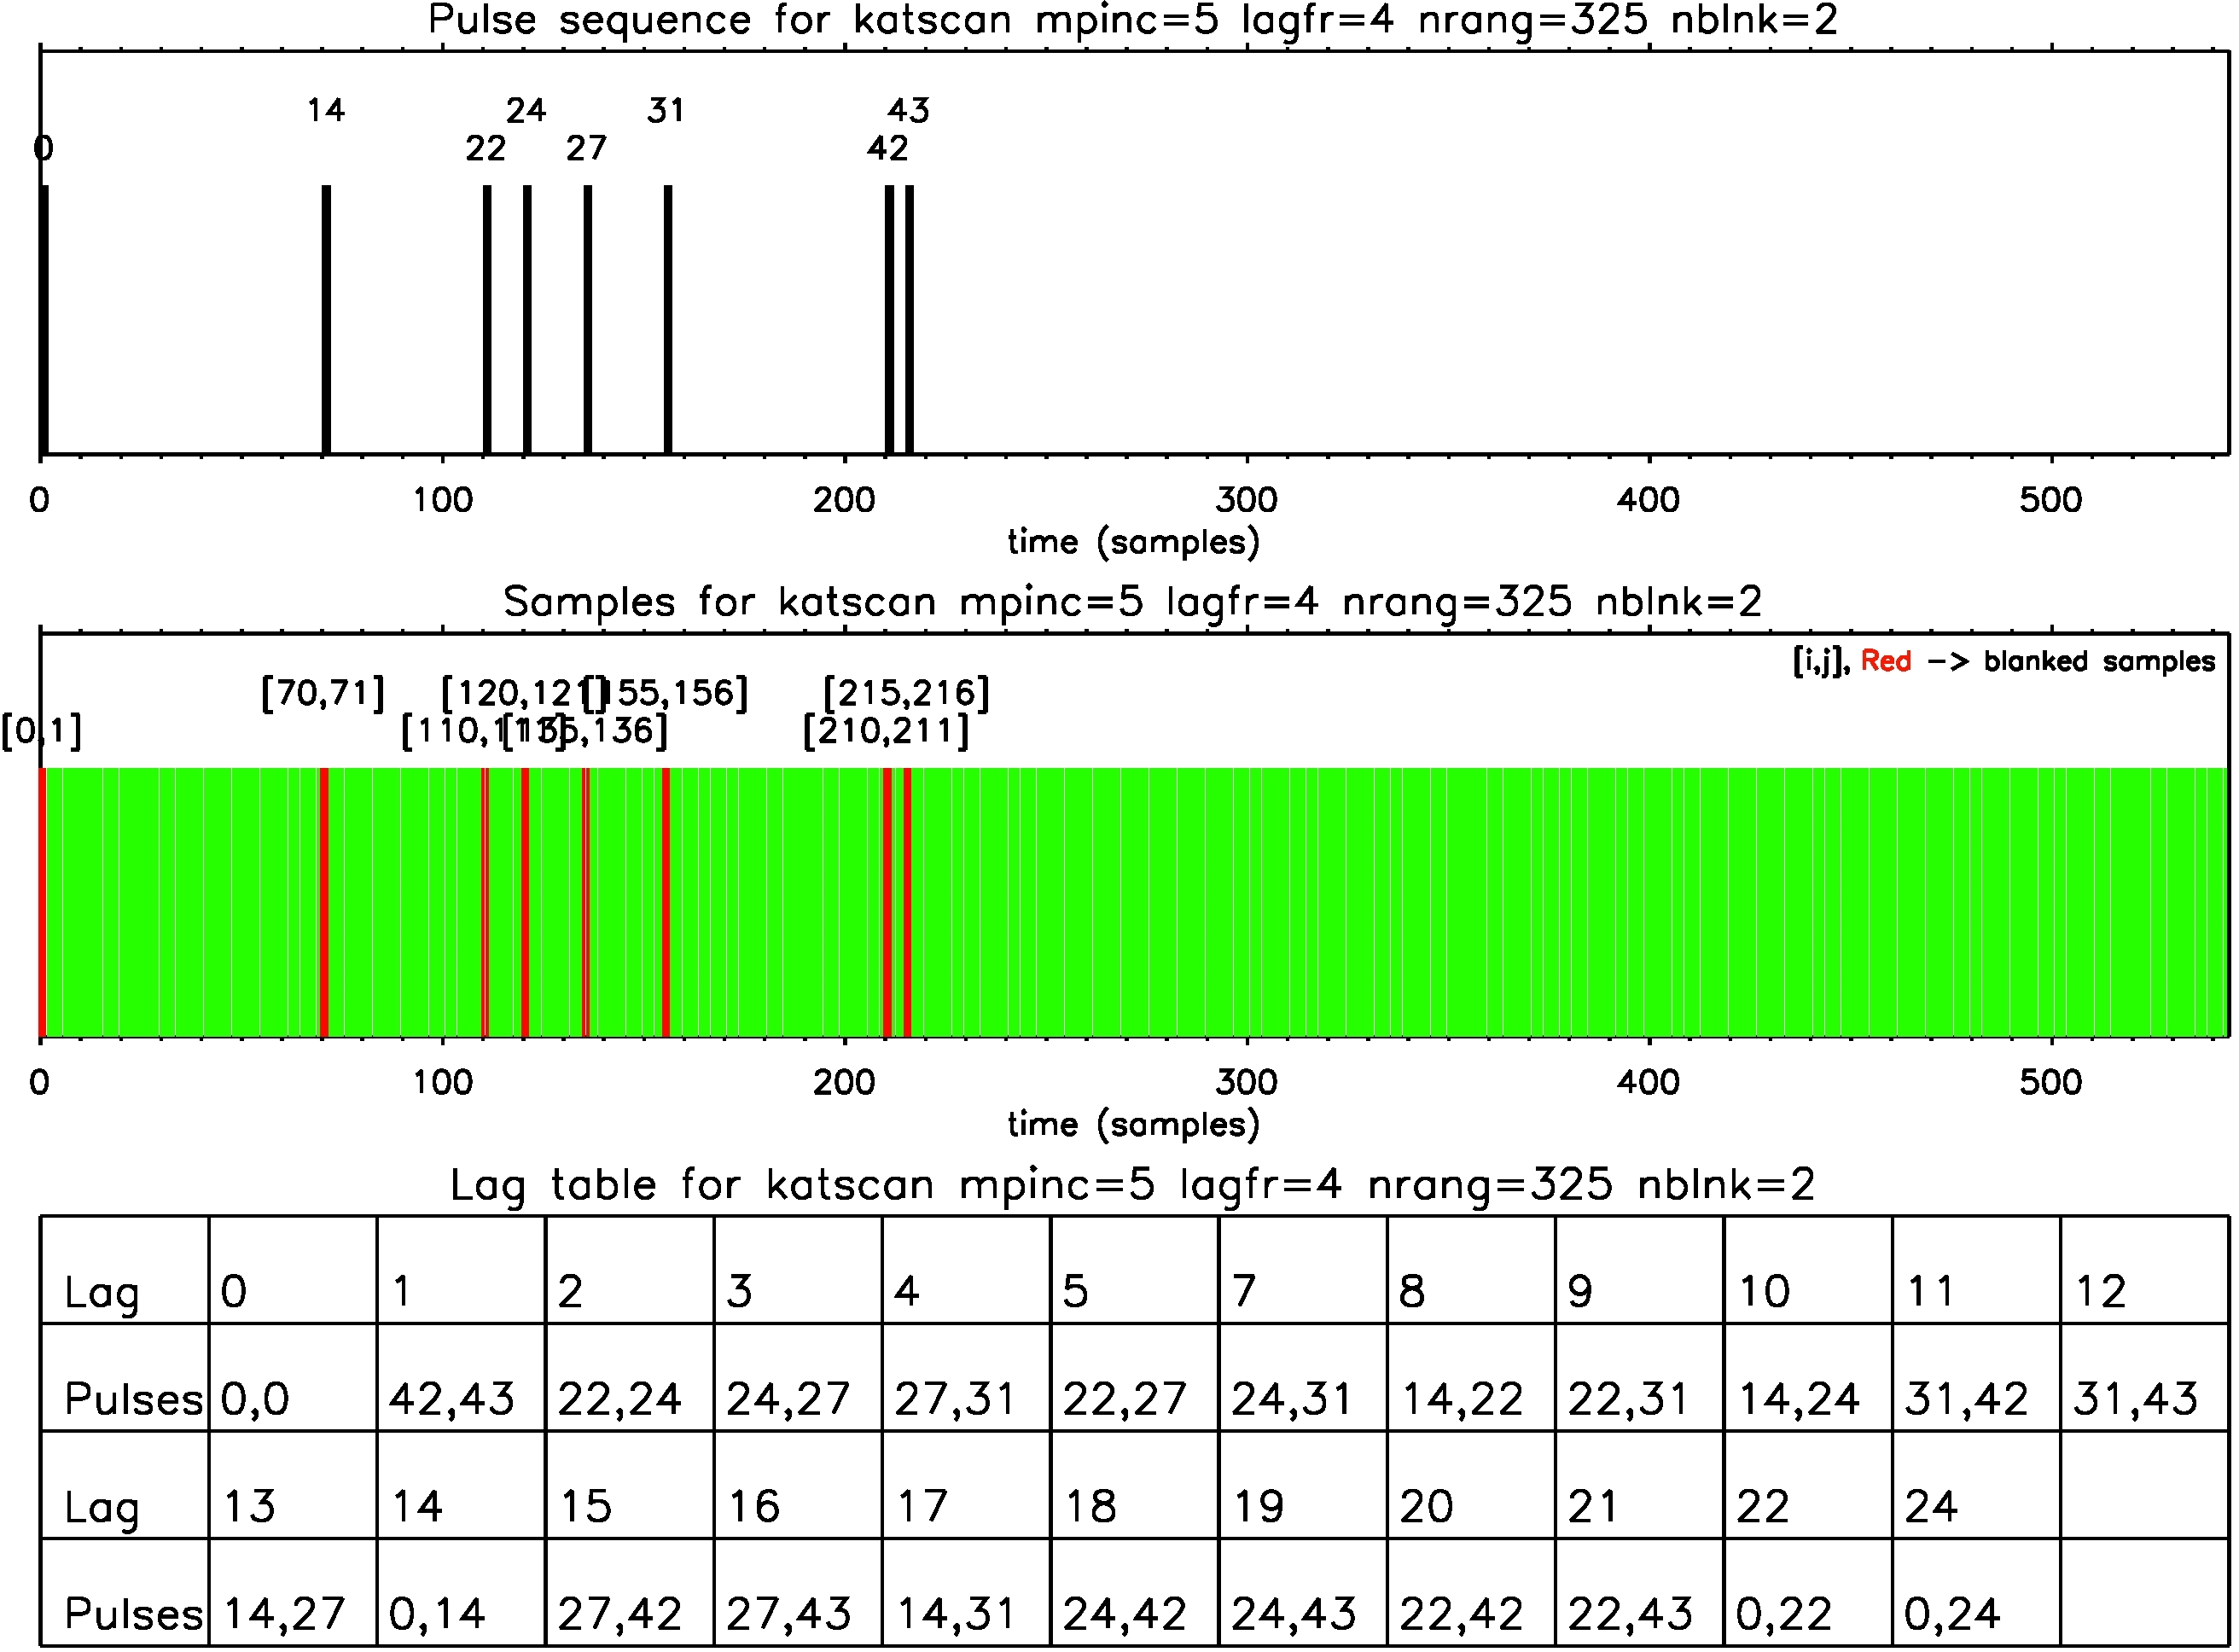Viewport: 2239px width, 1652px height.
Task: Click the Pulse sequence plot title
Action: pyautogui.click(x=1133, y=20)
